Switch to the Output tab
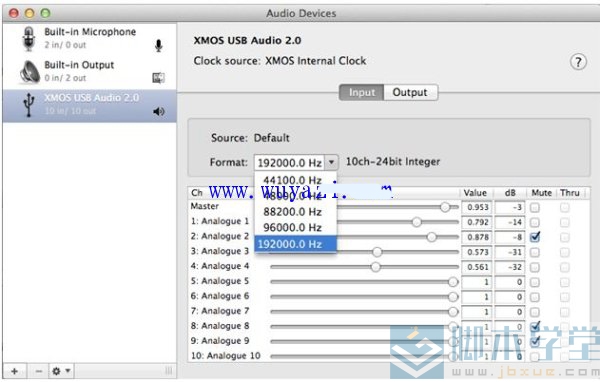 click(x=410, y=92)
